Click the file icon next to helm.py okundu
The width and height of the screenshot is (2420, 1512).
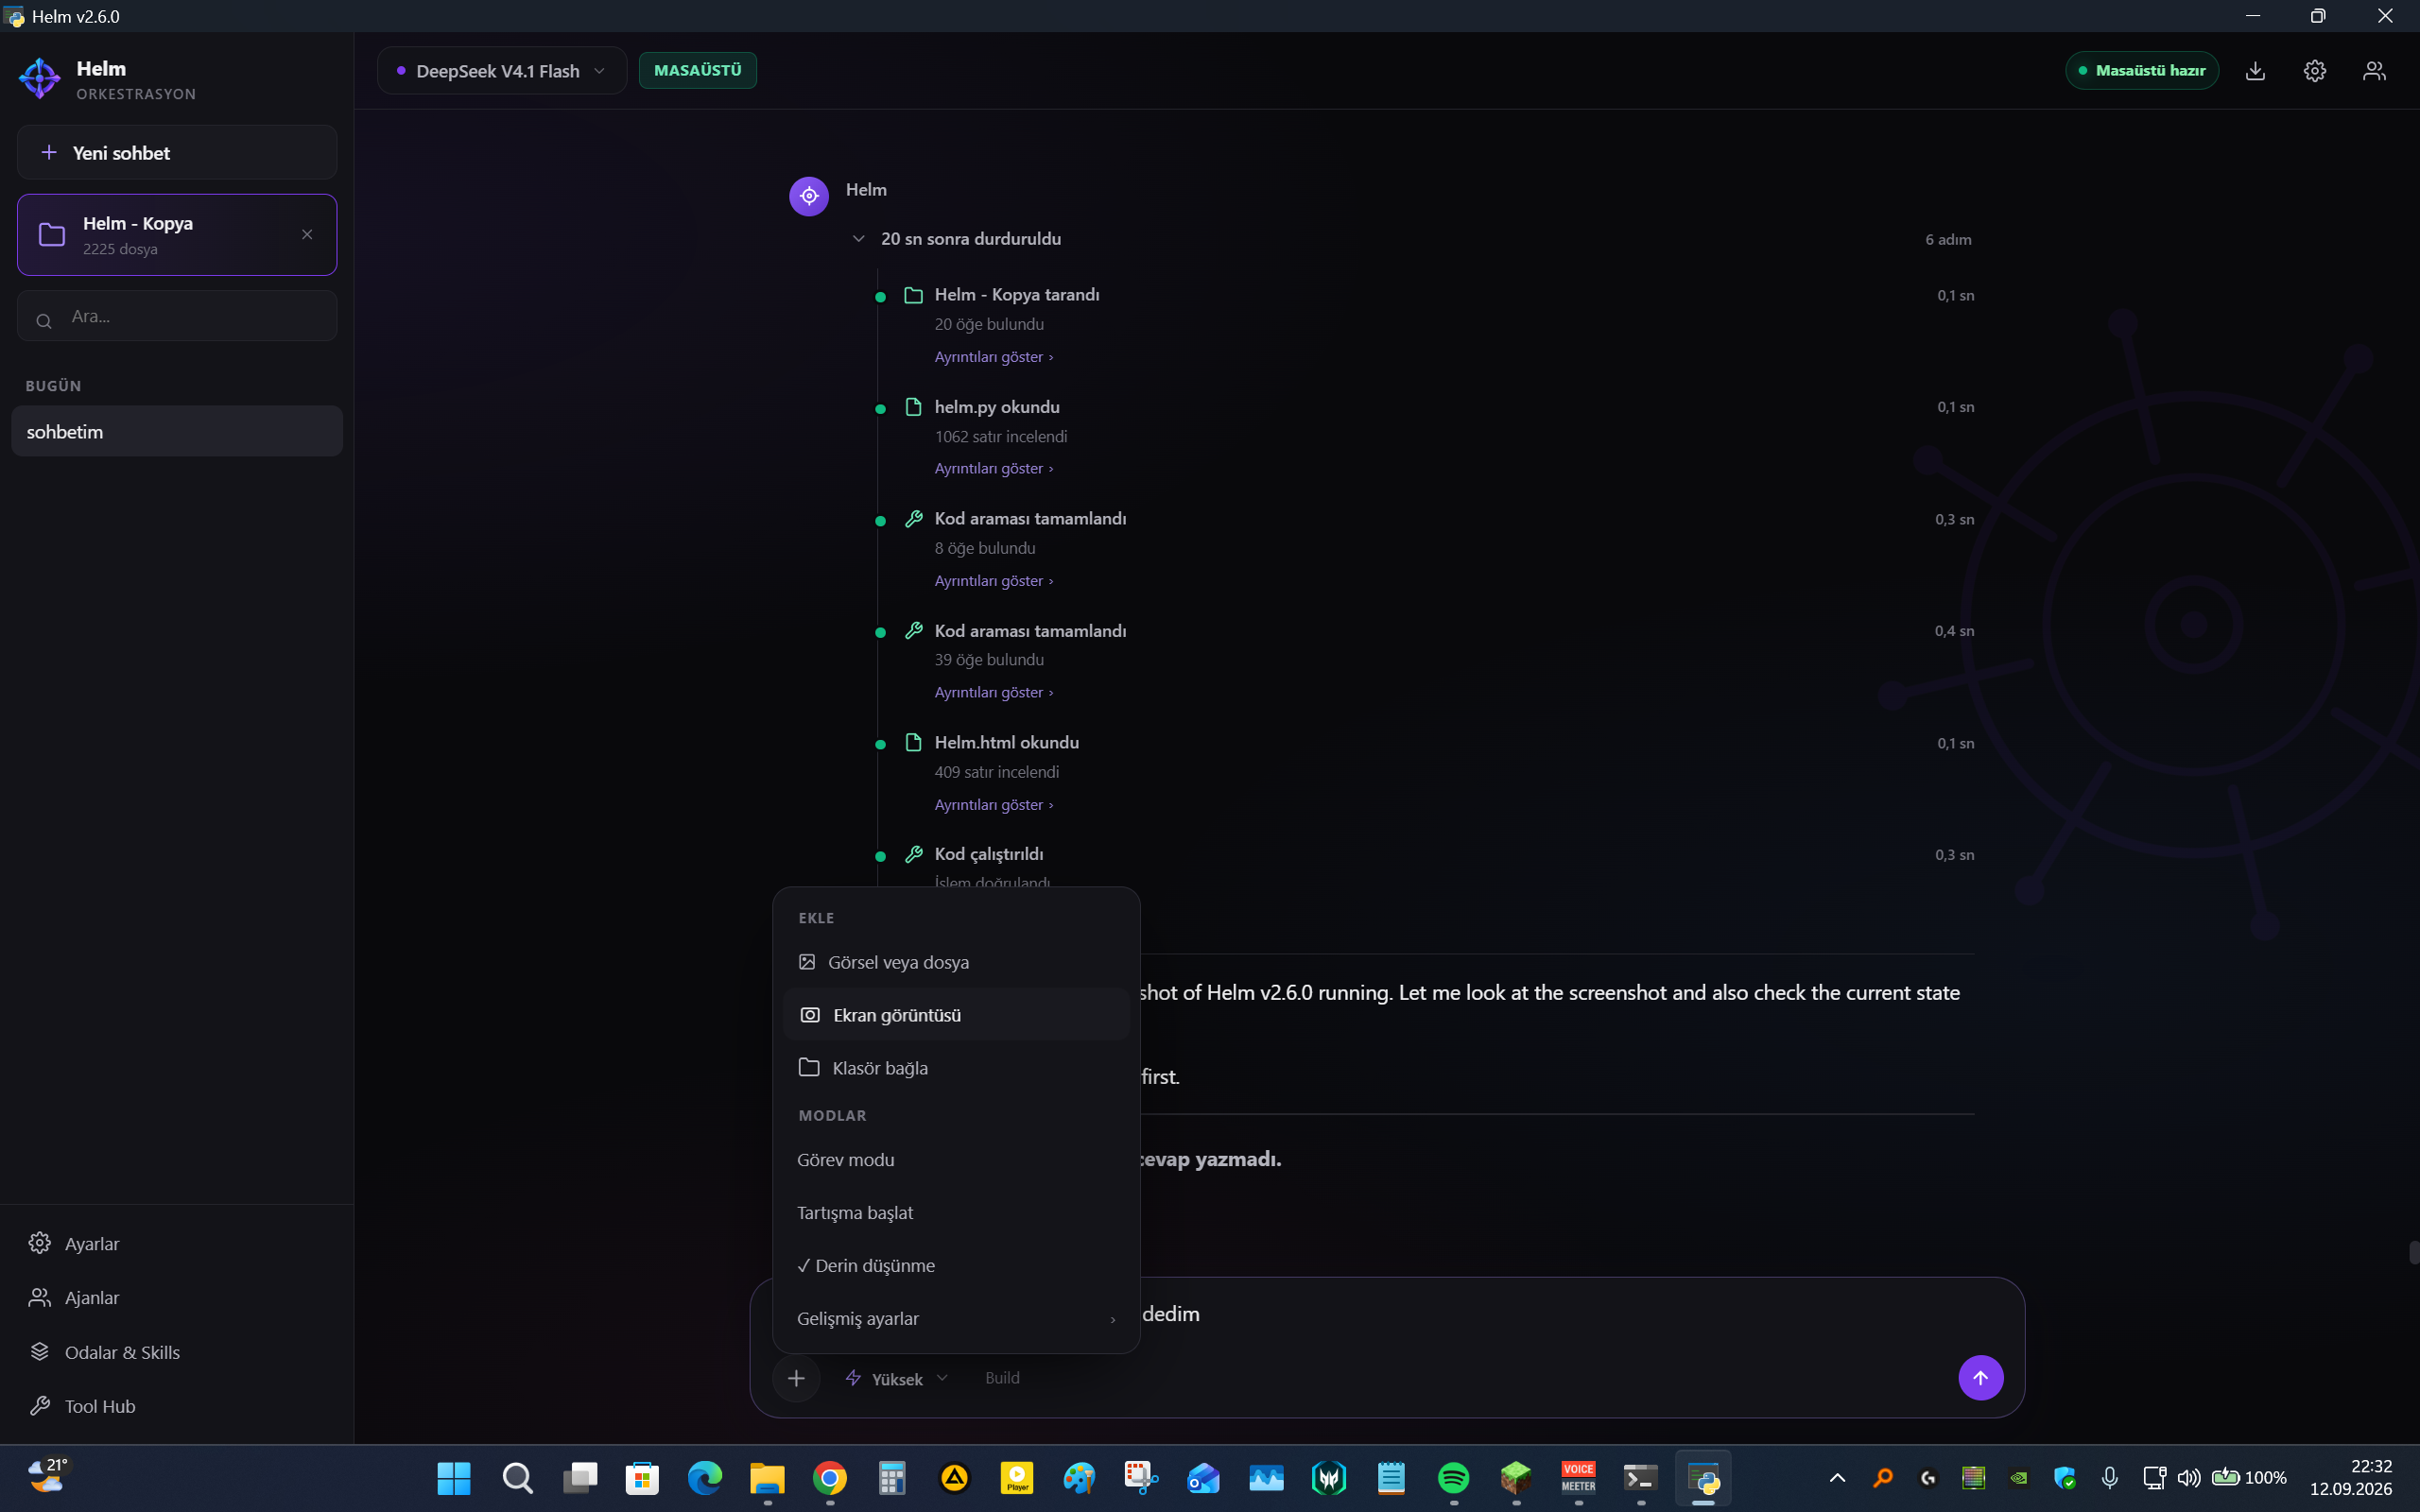point(913,407)
